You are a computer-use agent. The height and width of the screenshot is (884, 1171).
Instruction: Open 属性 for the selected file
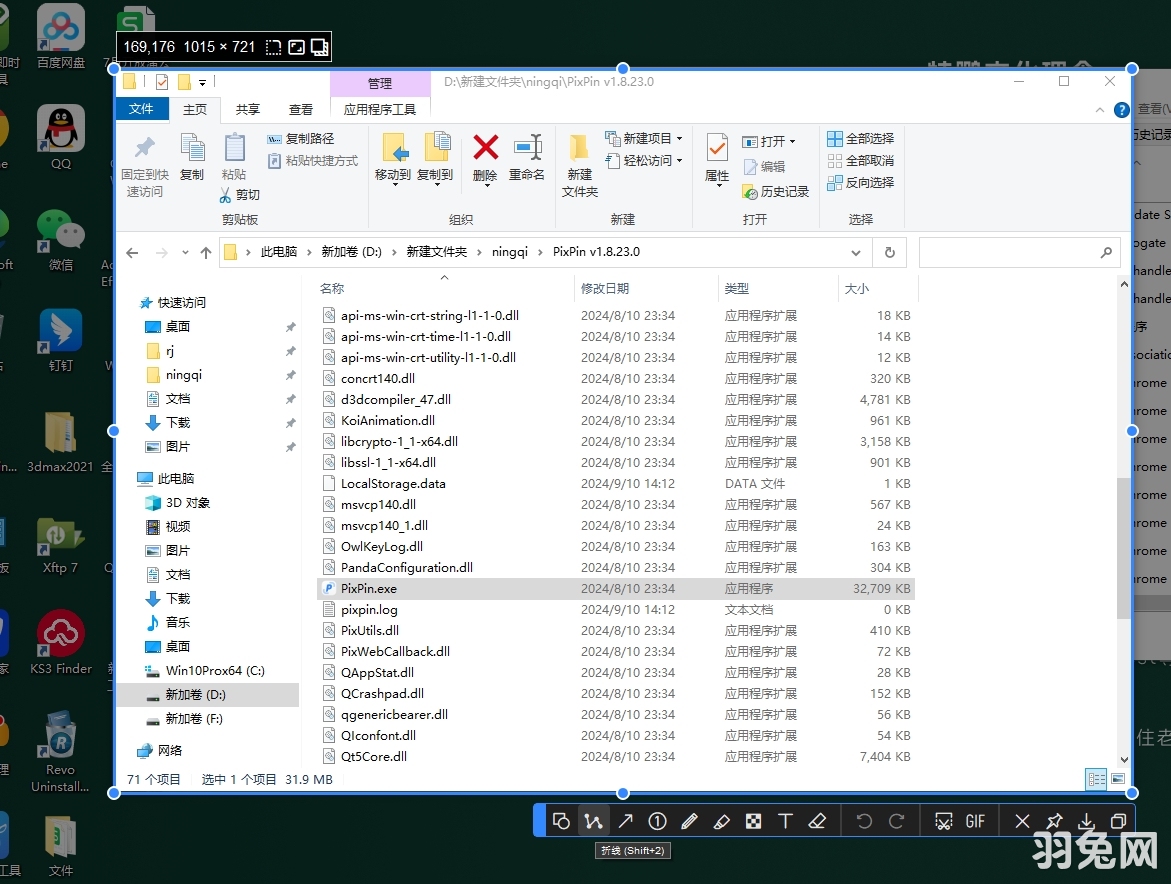point(716,160)
